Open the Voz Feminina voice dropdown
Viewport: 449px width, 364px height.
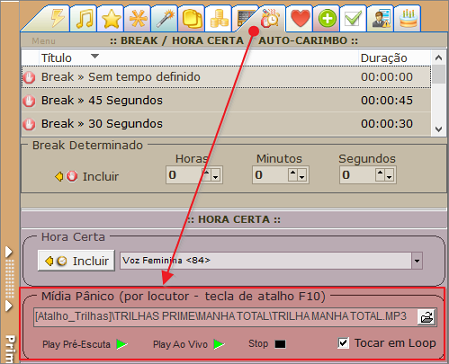coord(417,261)
